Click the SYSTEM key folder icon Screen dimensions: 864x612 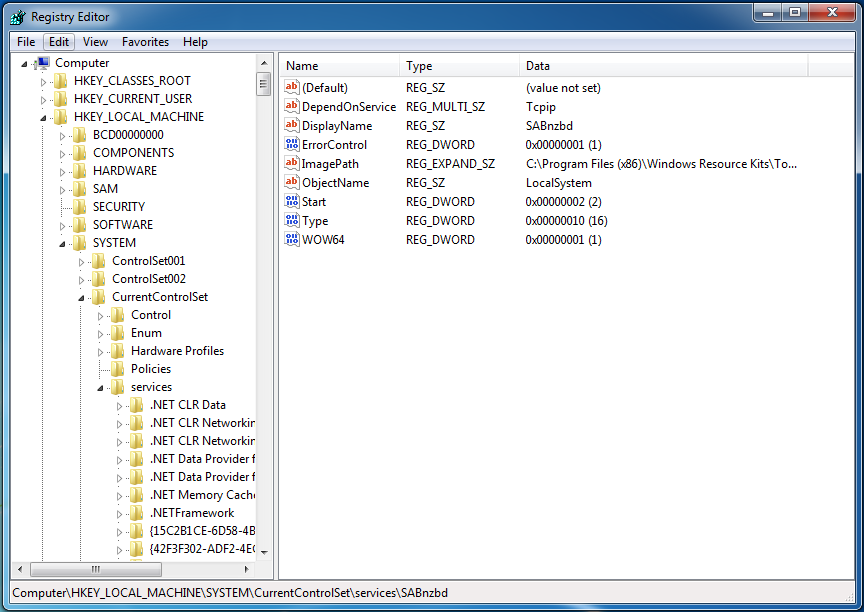tap(80, 243)
